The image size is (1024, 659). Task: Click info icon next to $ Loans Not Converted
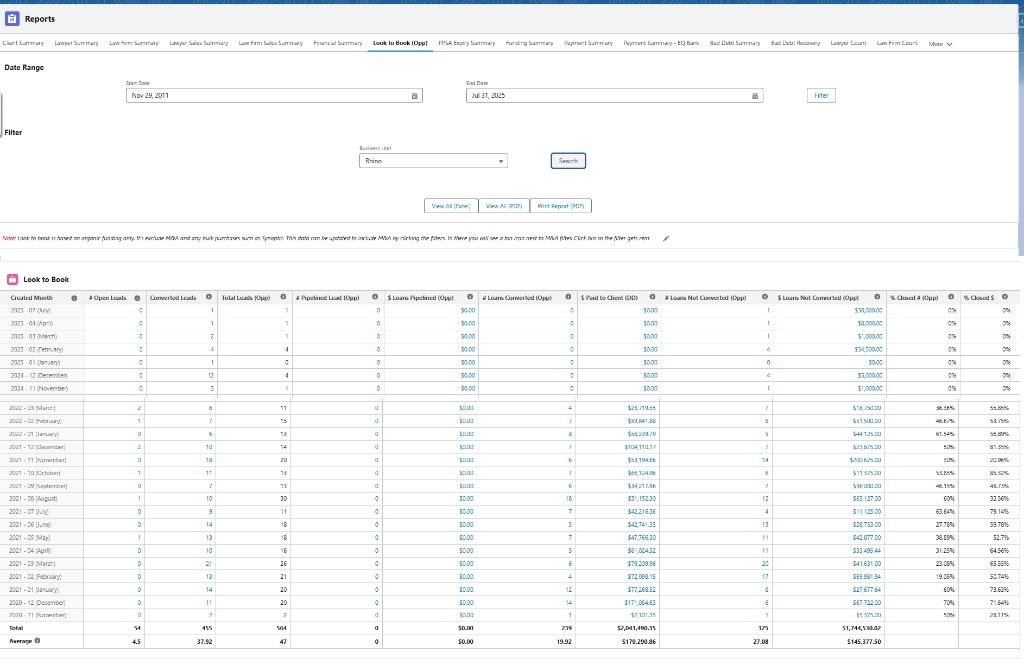(877, 297)
